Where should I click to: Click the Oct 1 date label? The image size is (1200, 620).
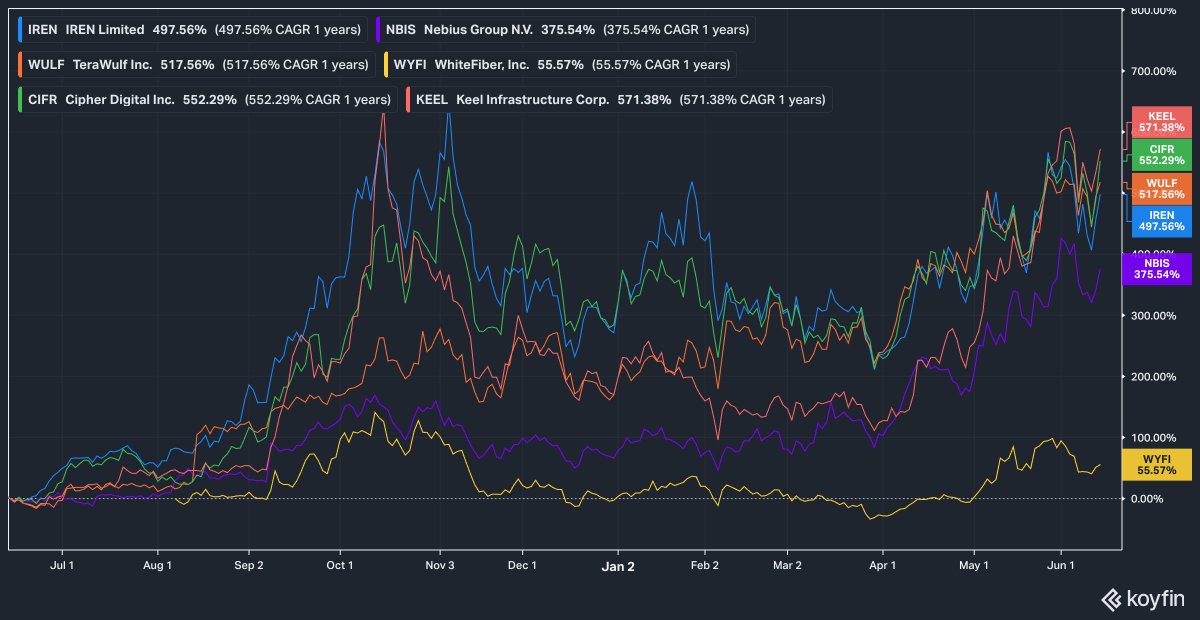click(x=340, y=565)
